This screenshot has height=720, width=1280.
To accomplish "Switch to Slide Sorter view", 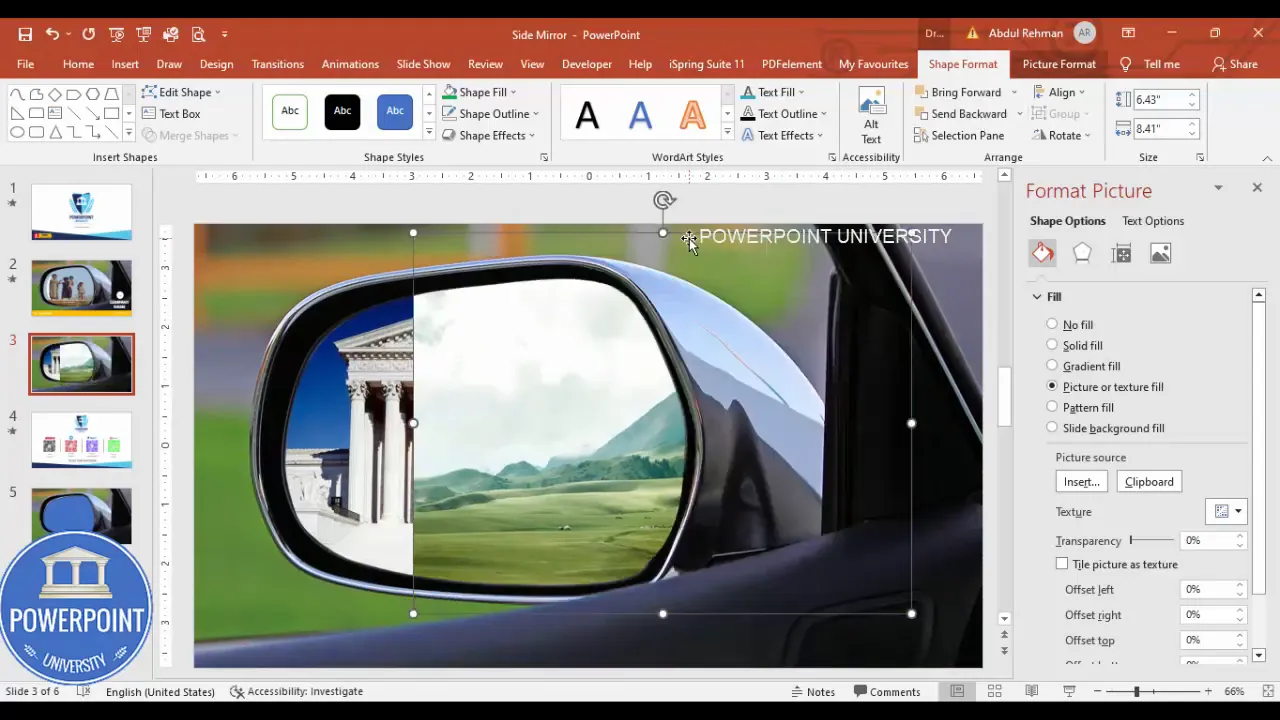I will (994, 691).
